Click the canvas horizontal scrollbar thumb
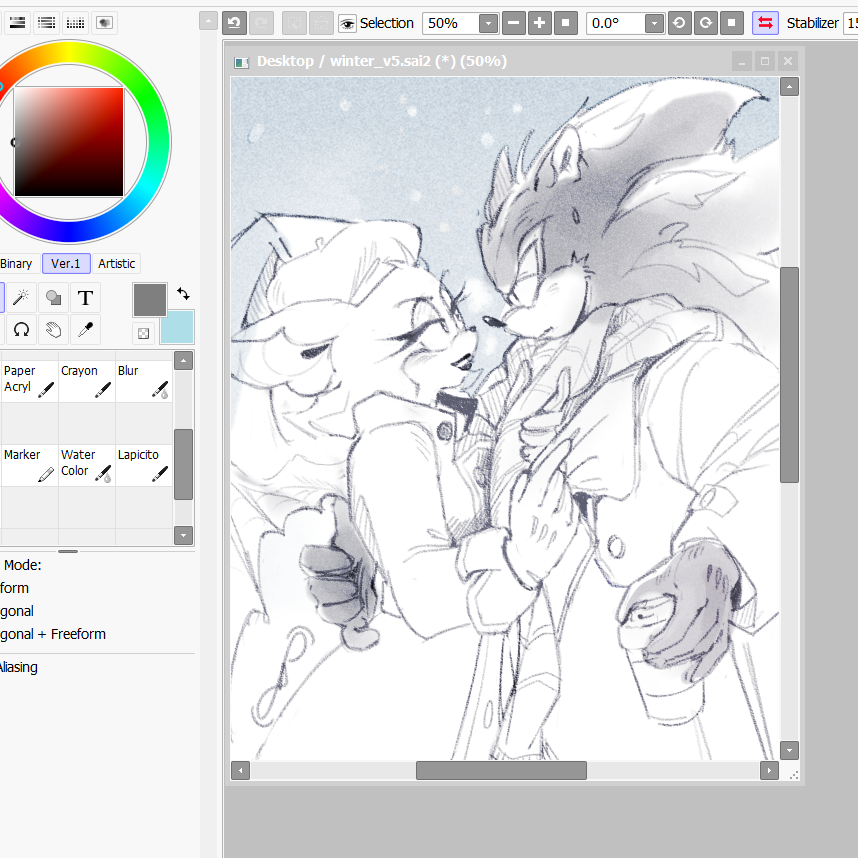The image size is (858, 858). (x=501, y=770)
